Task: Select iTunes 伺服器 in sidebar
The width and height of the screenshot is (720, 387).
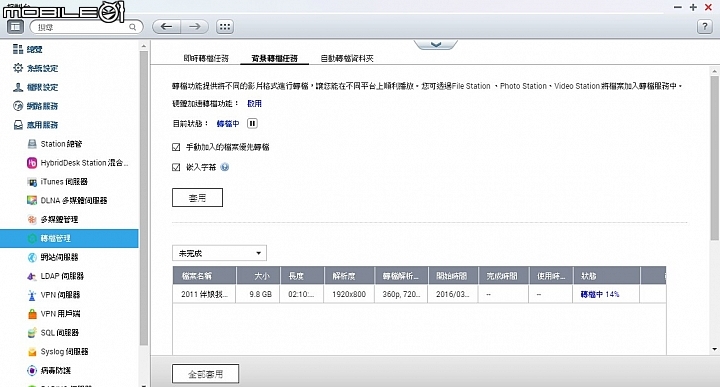Action: [x=58, y=181]
